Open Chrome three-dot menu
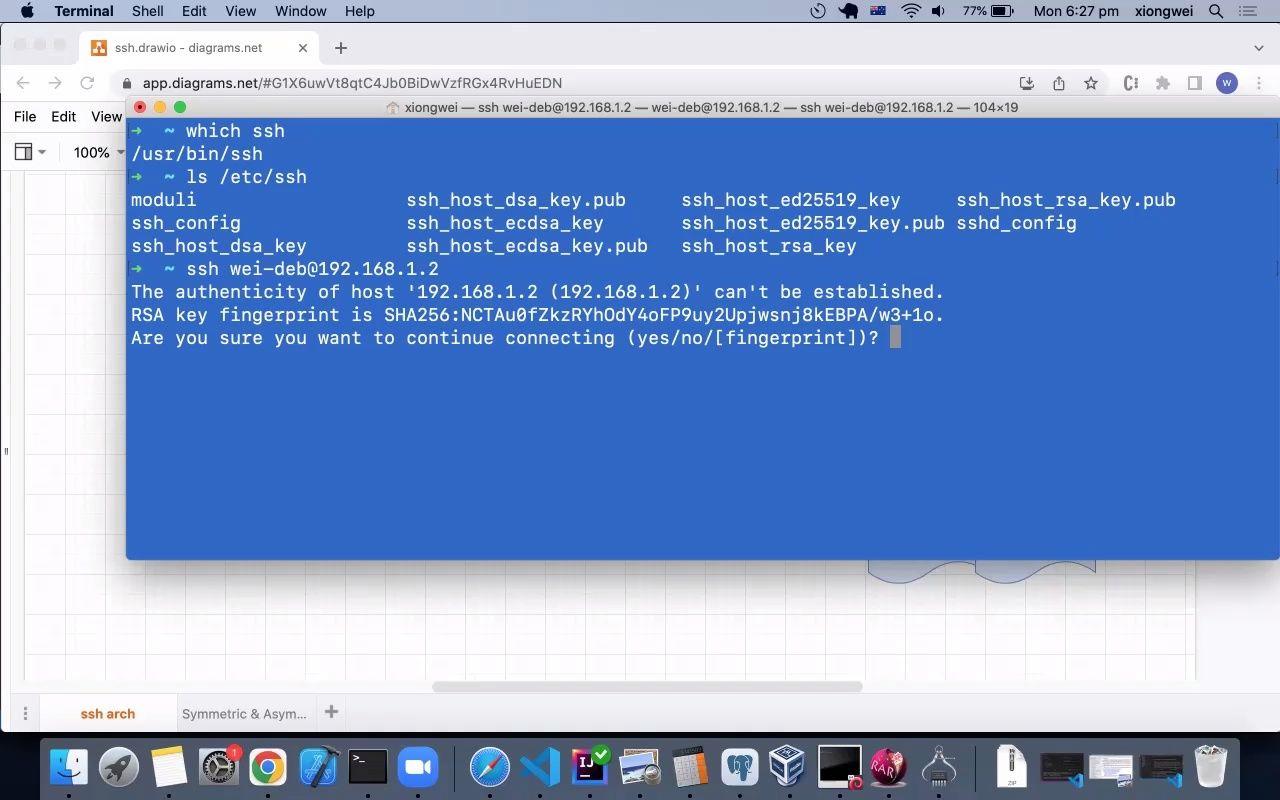 point(1259,83)
